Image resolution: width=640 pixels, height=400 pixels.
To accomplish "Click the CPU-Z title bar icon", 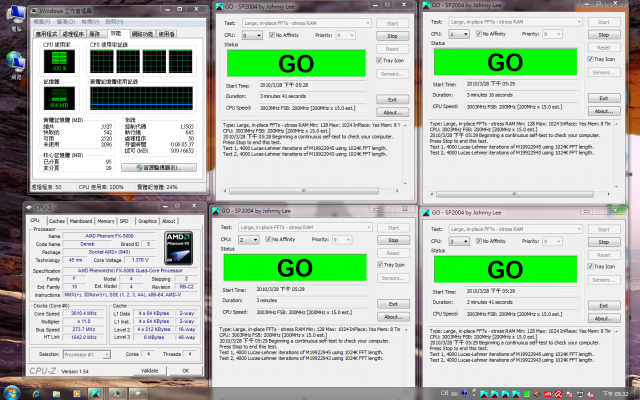I will tap(29, 208).
